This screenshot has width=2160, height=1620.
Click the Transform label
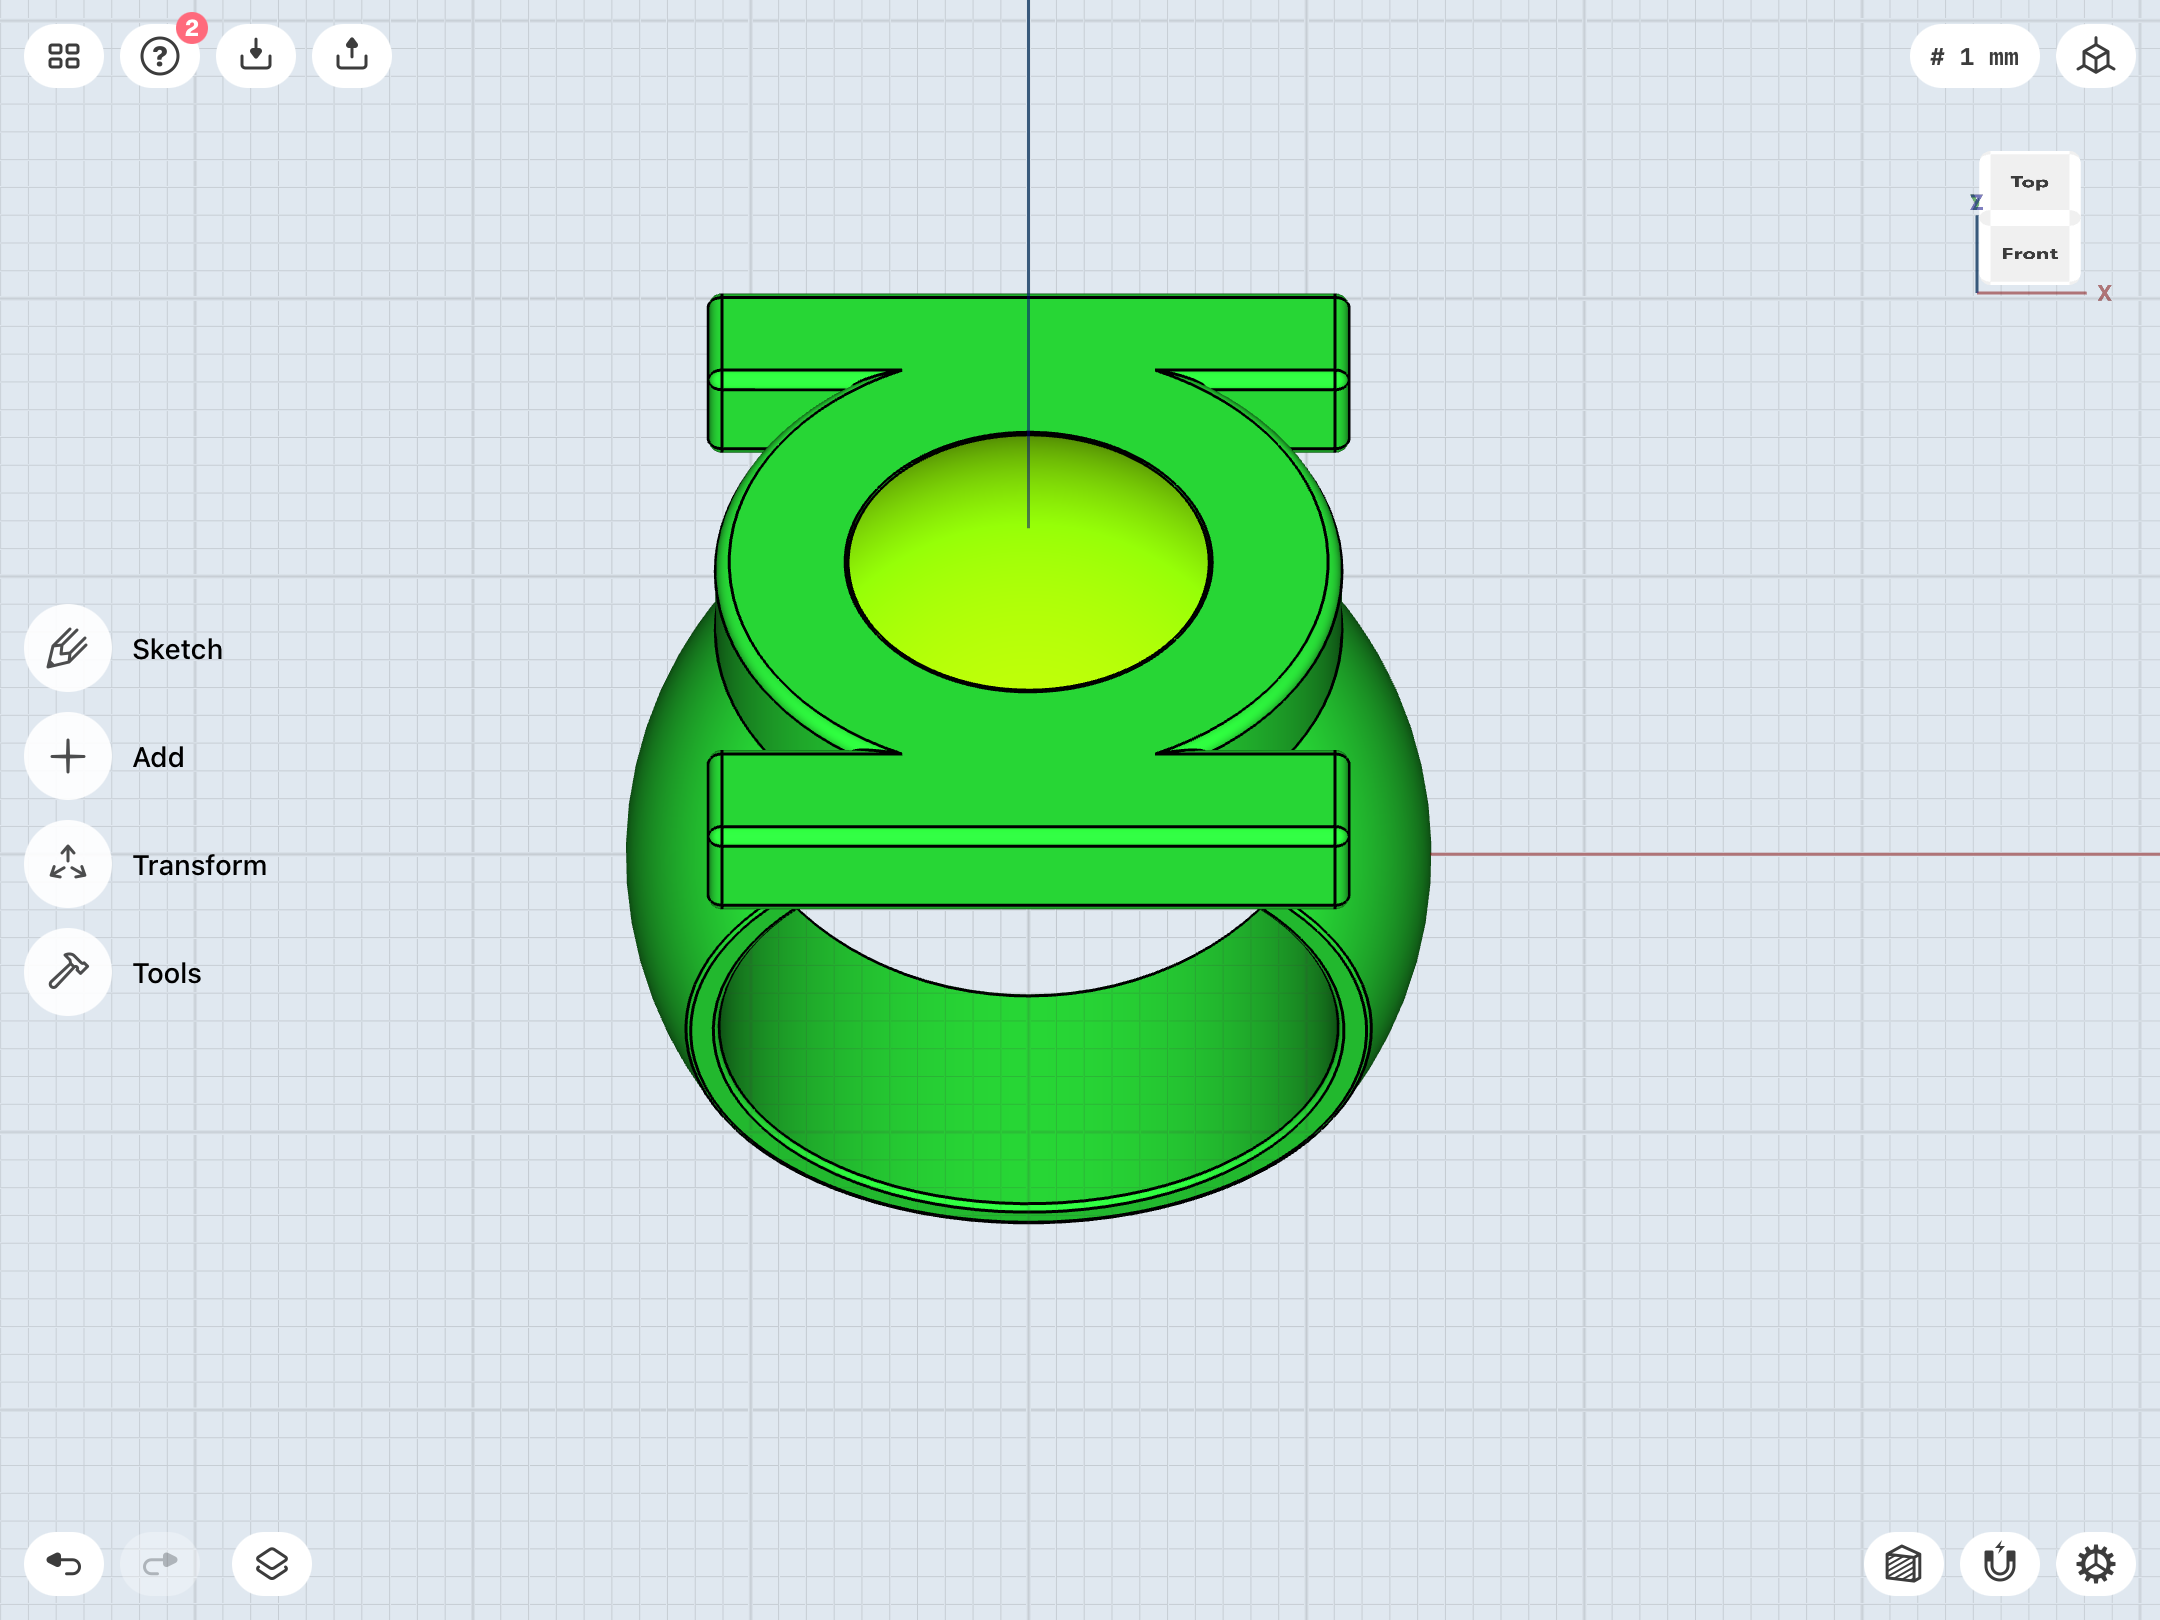(x=200, y=865)
